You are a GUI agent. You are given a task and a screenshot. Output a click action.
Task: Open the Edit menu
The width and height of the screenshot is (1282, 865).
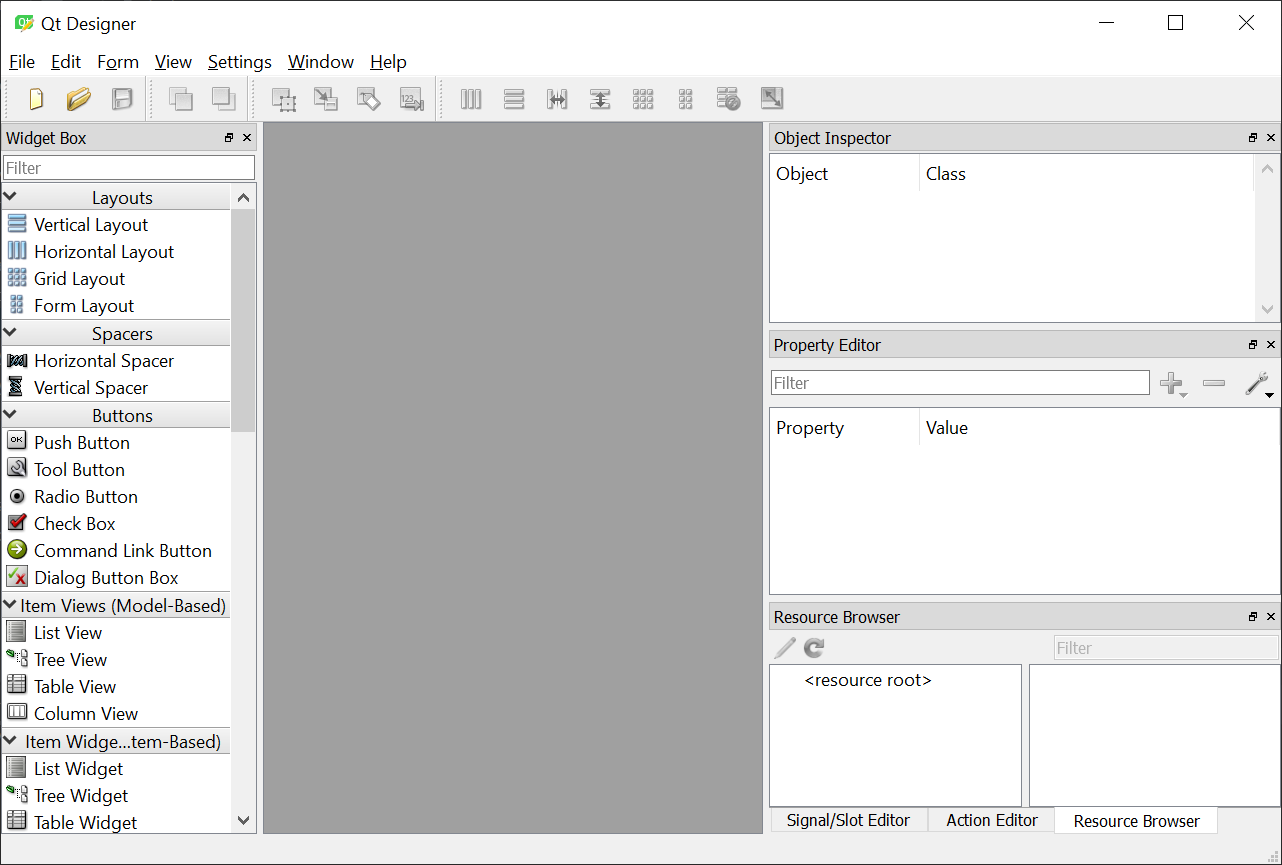[x=66, y=62]
